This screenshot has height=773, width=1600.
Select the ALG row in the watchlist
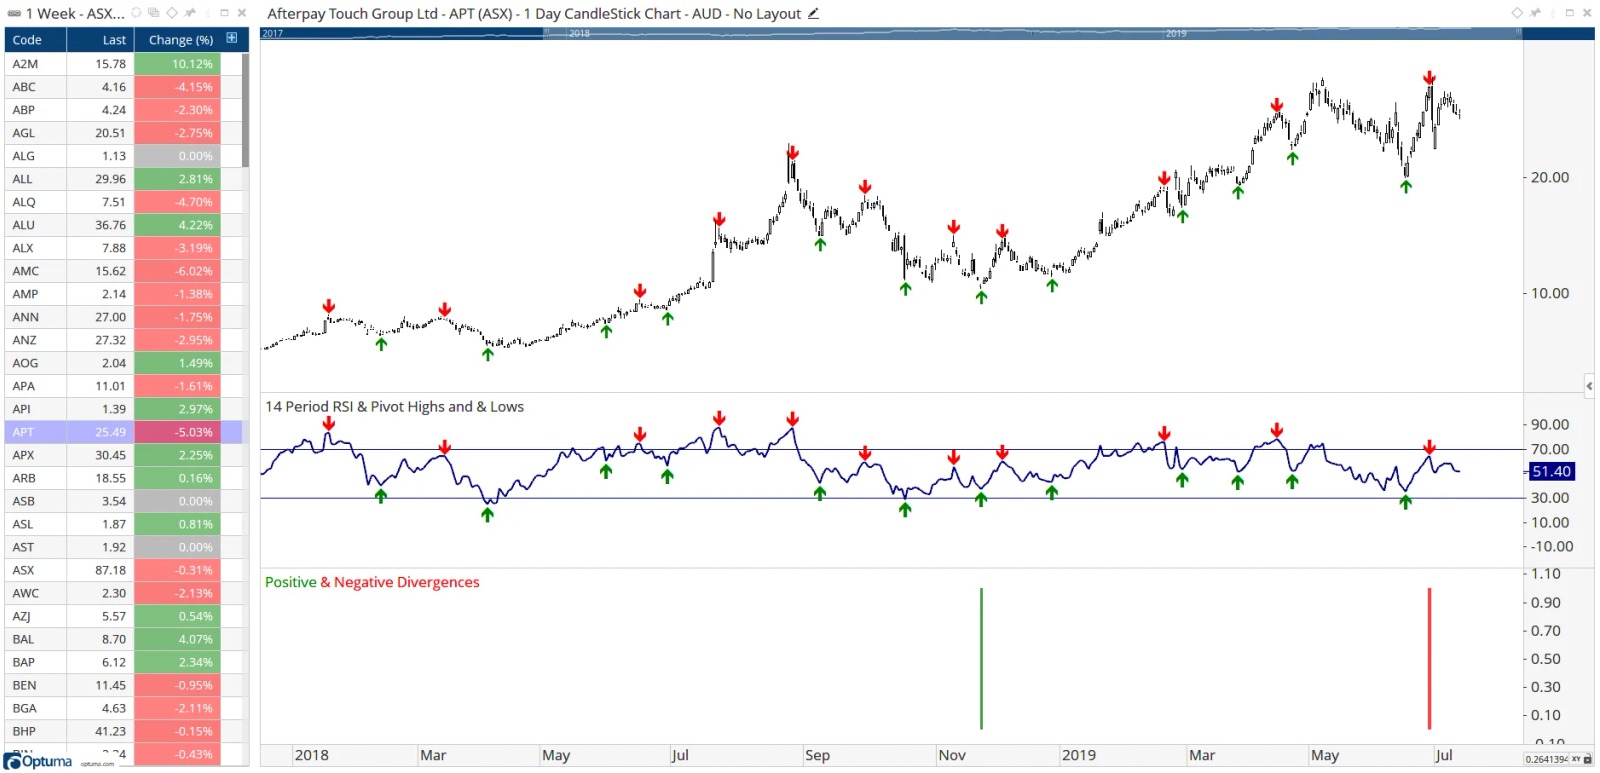pyautogui.click(x=124, y=156)
